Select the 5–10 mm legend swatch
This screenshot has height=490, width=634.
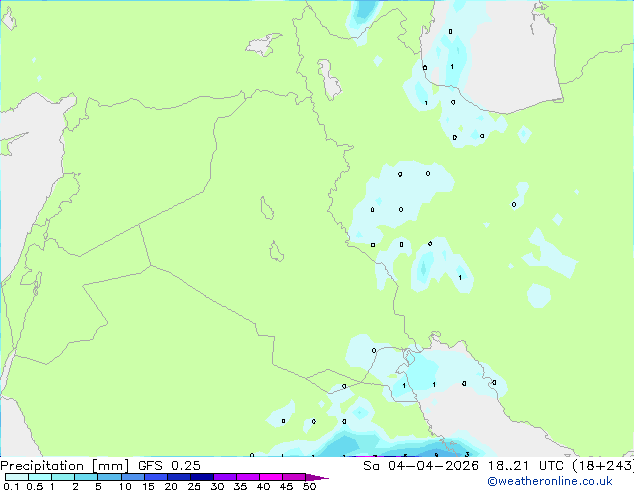pyautogui.click(x=109, y=477)
